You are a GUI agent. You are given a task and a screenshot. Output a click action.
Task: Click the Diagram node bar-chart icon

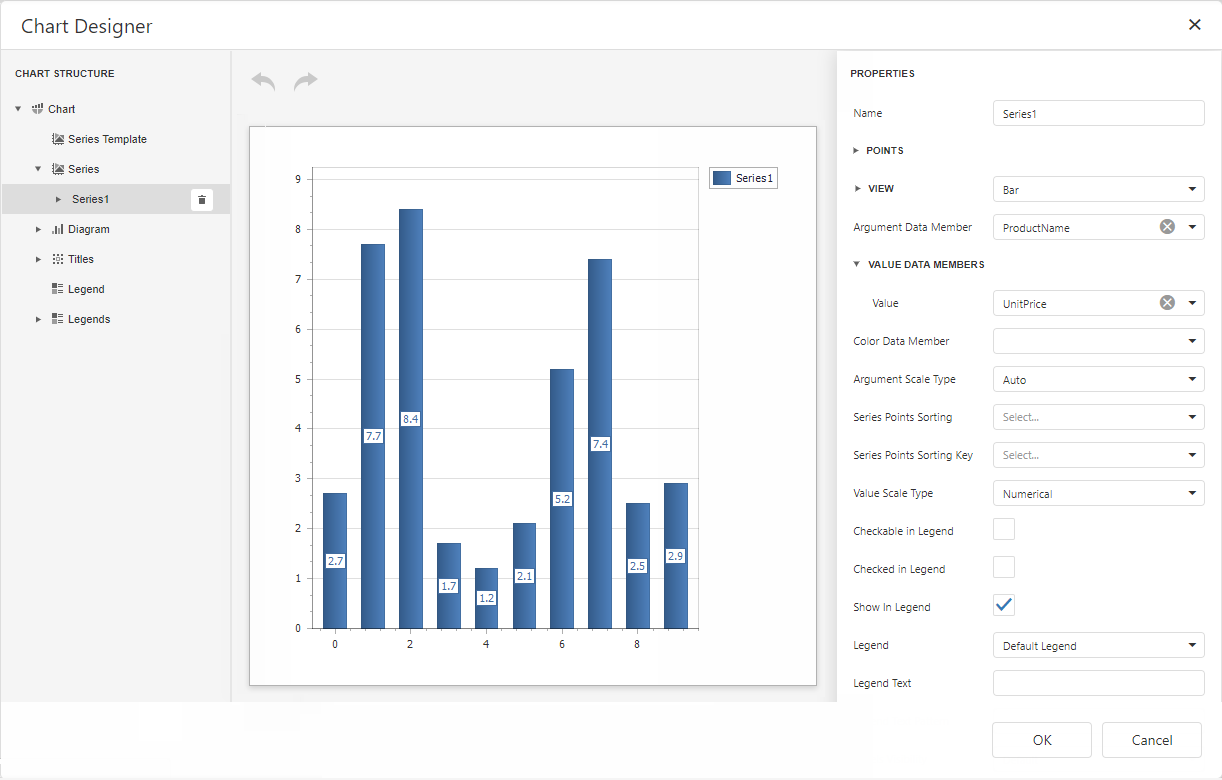coord(59,229)
